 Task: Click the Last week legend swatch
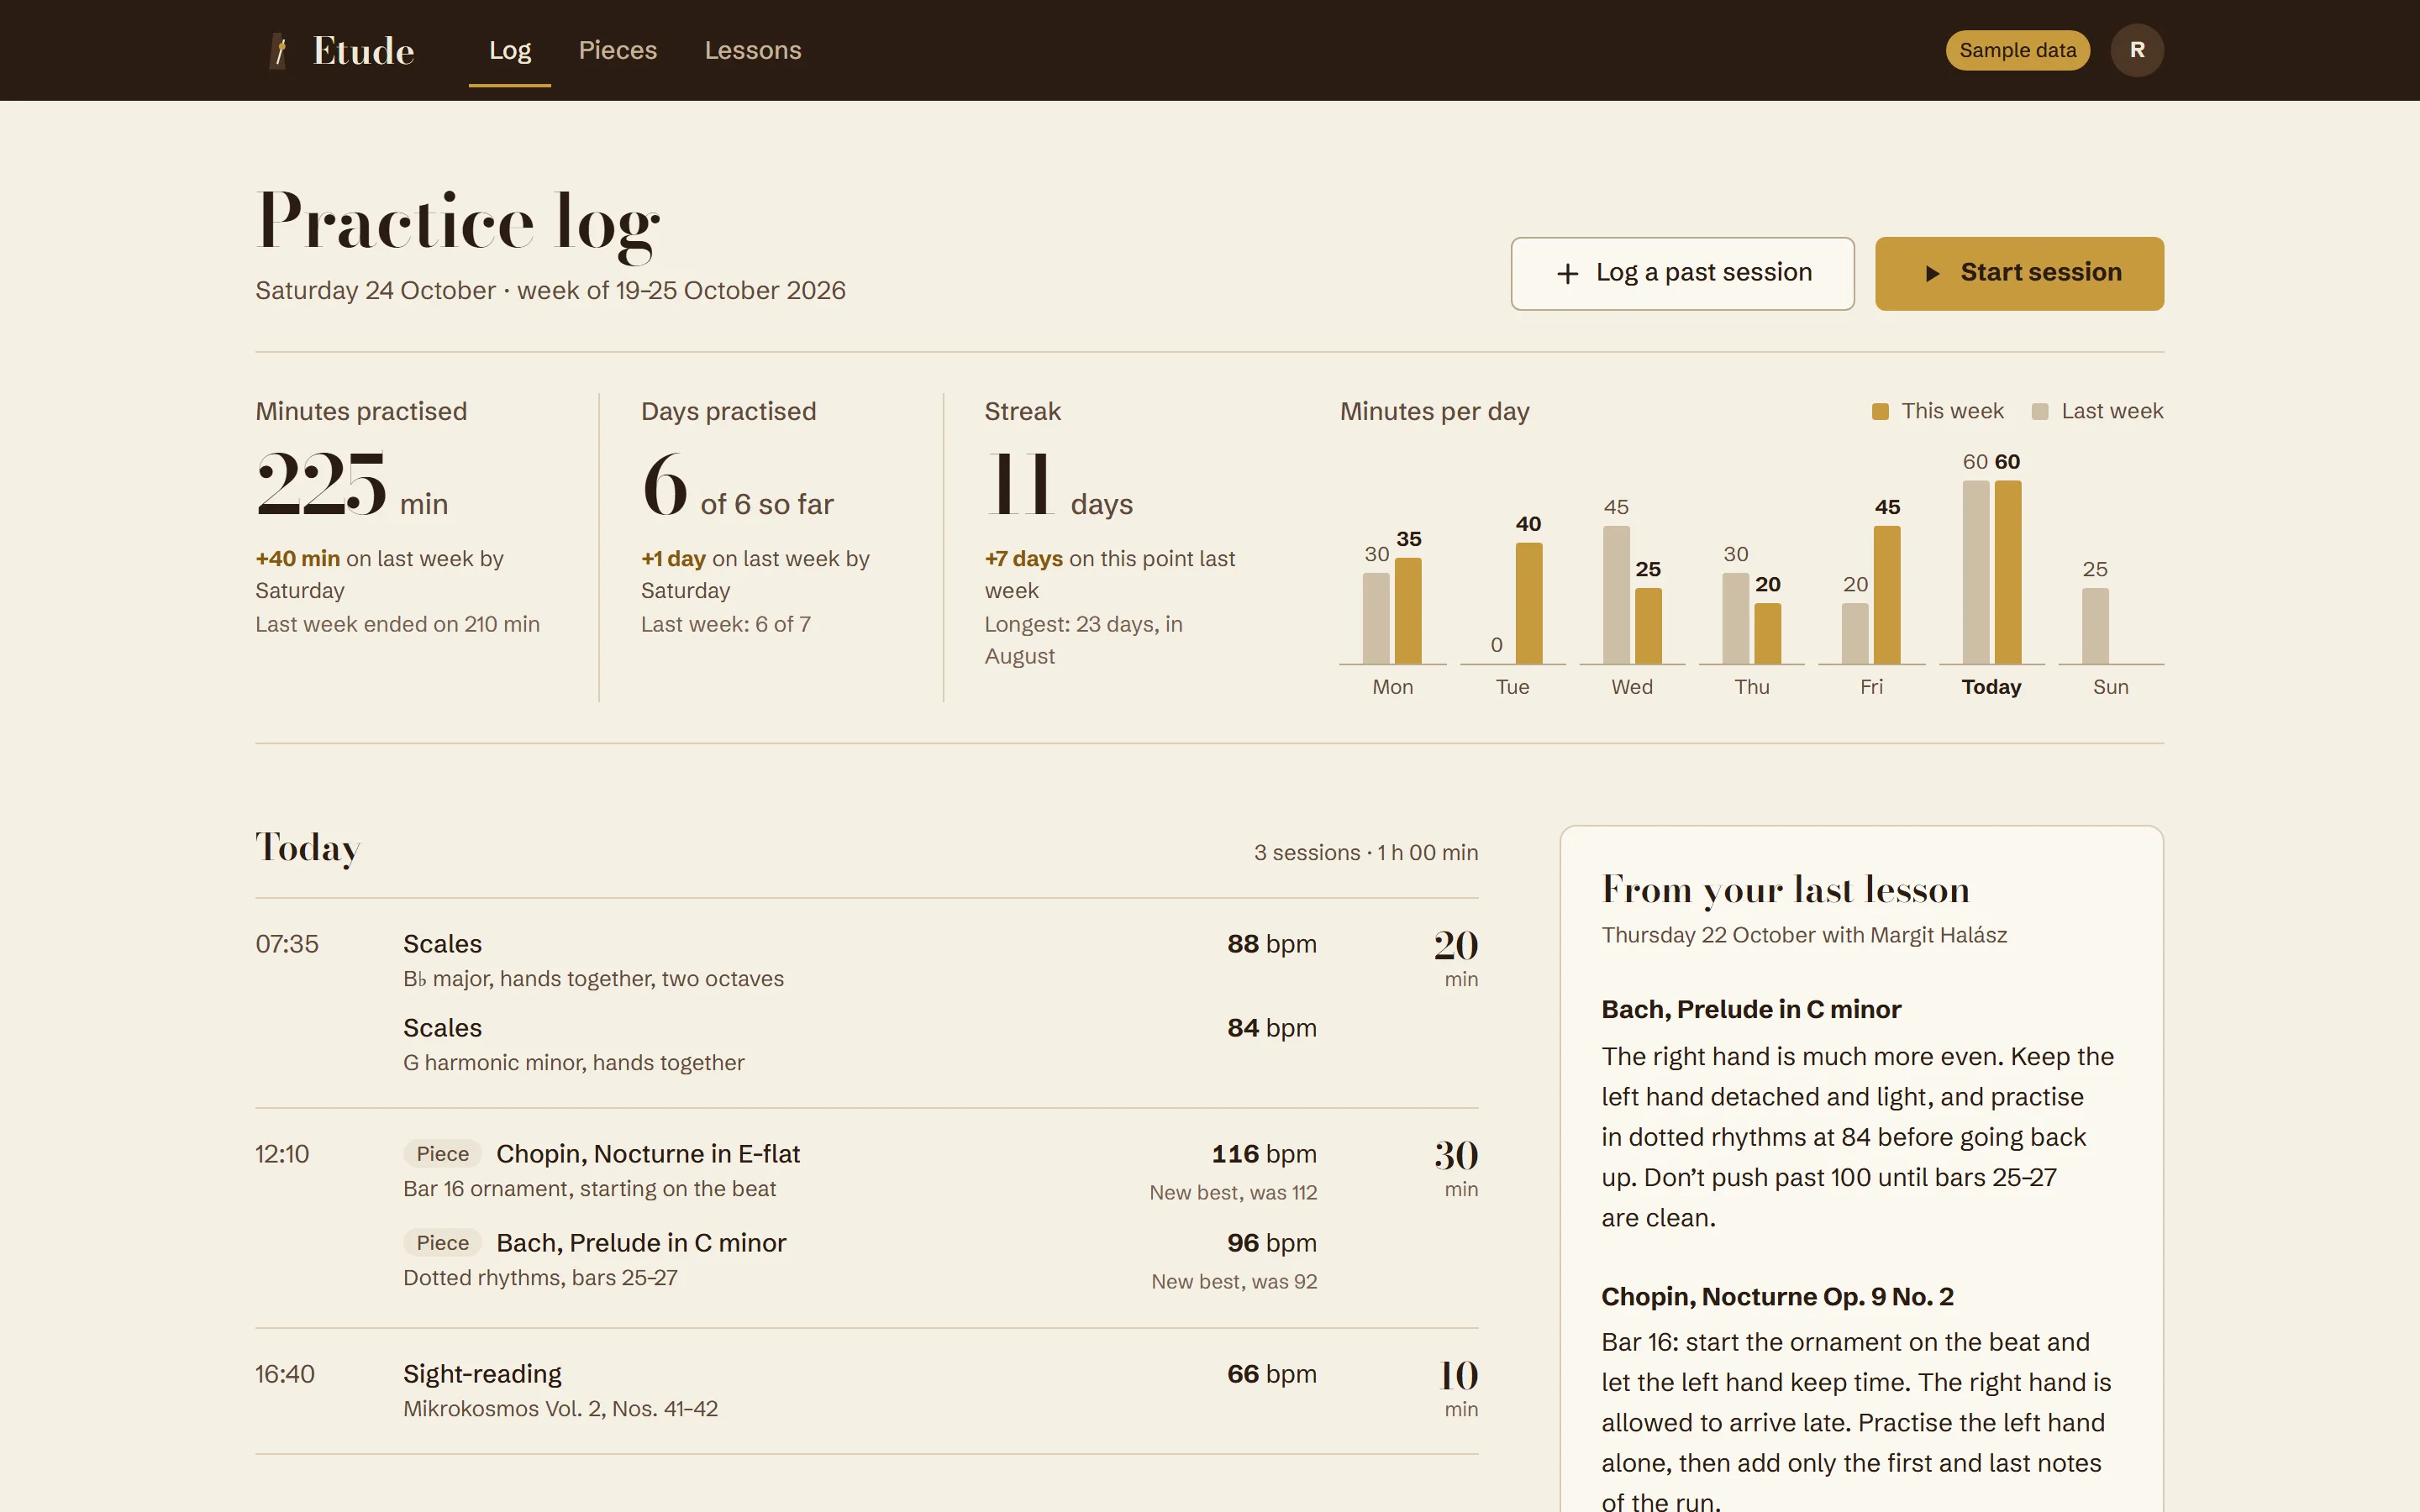point(2040,411)
